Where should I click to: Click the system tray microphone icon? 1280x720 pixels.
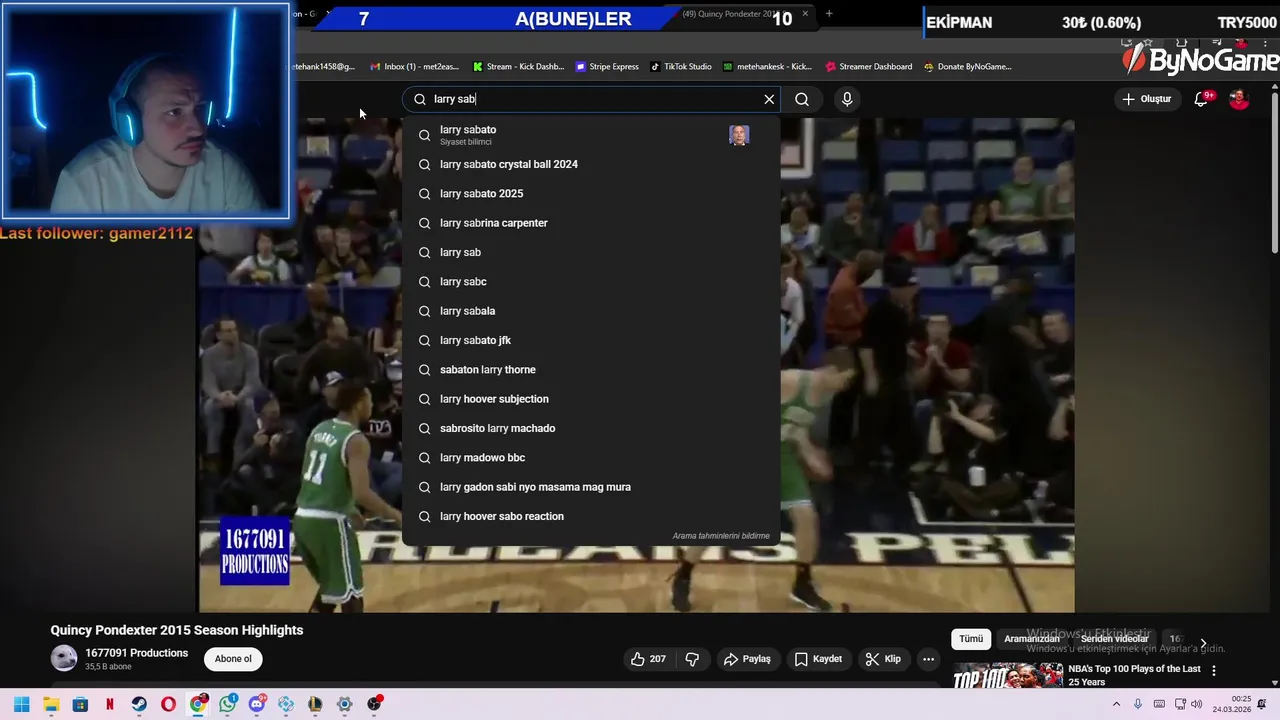pos(1138,704)
